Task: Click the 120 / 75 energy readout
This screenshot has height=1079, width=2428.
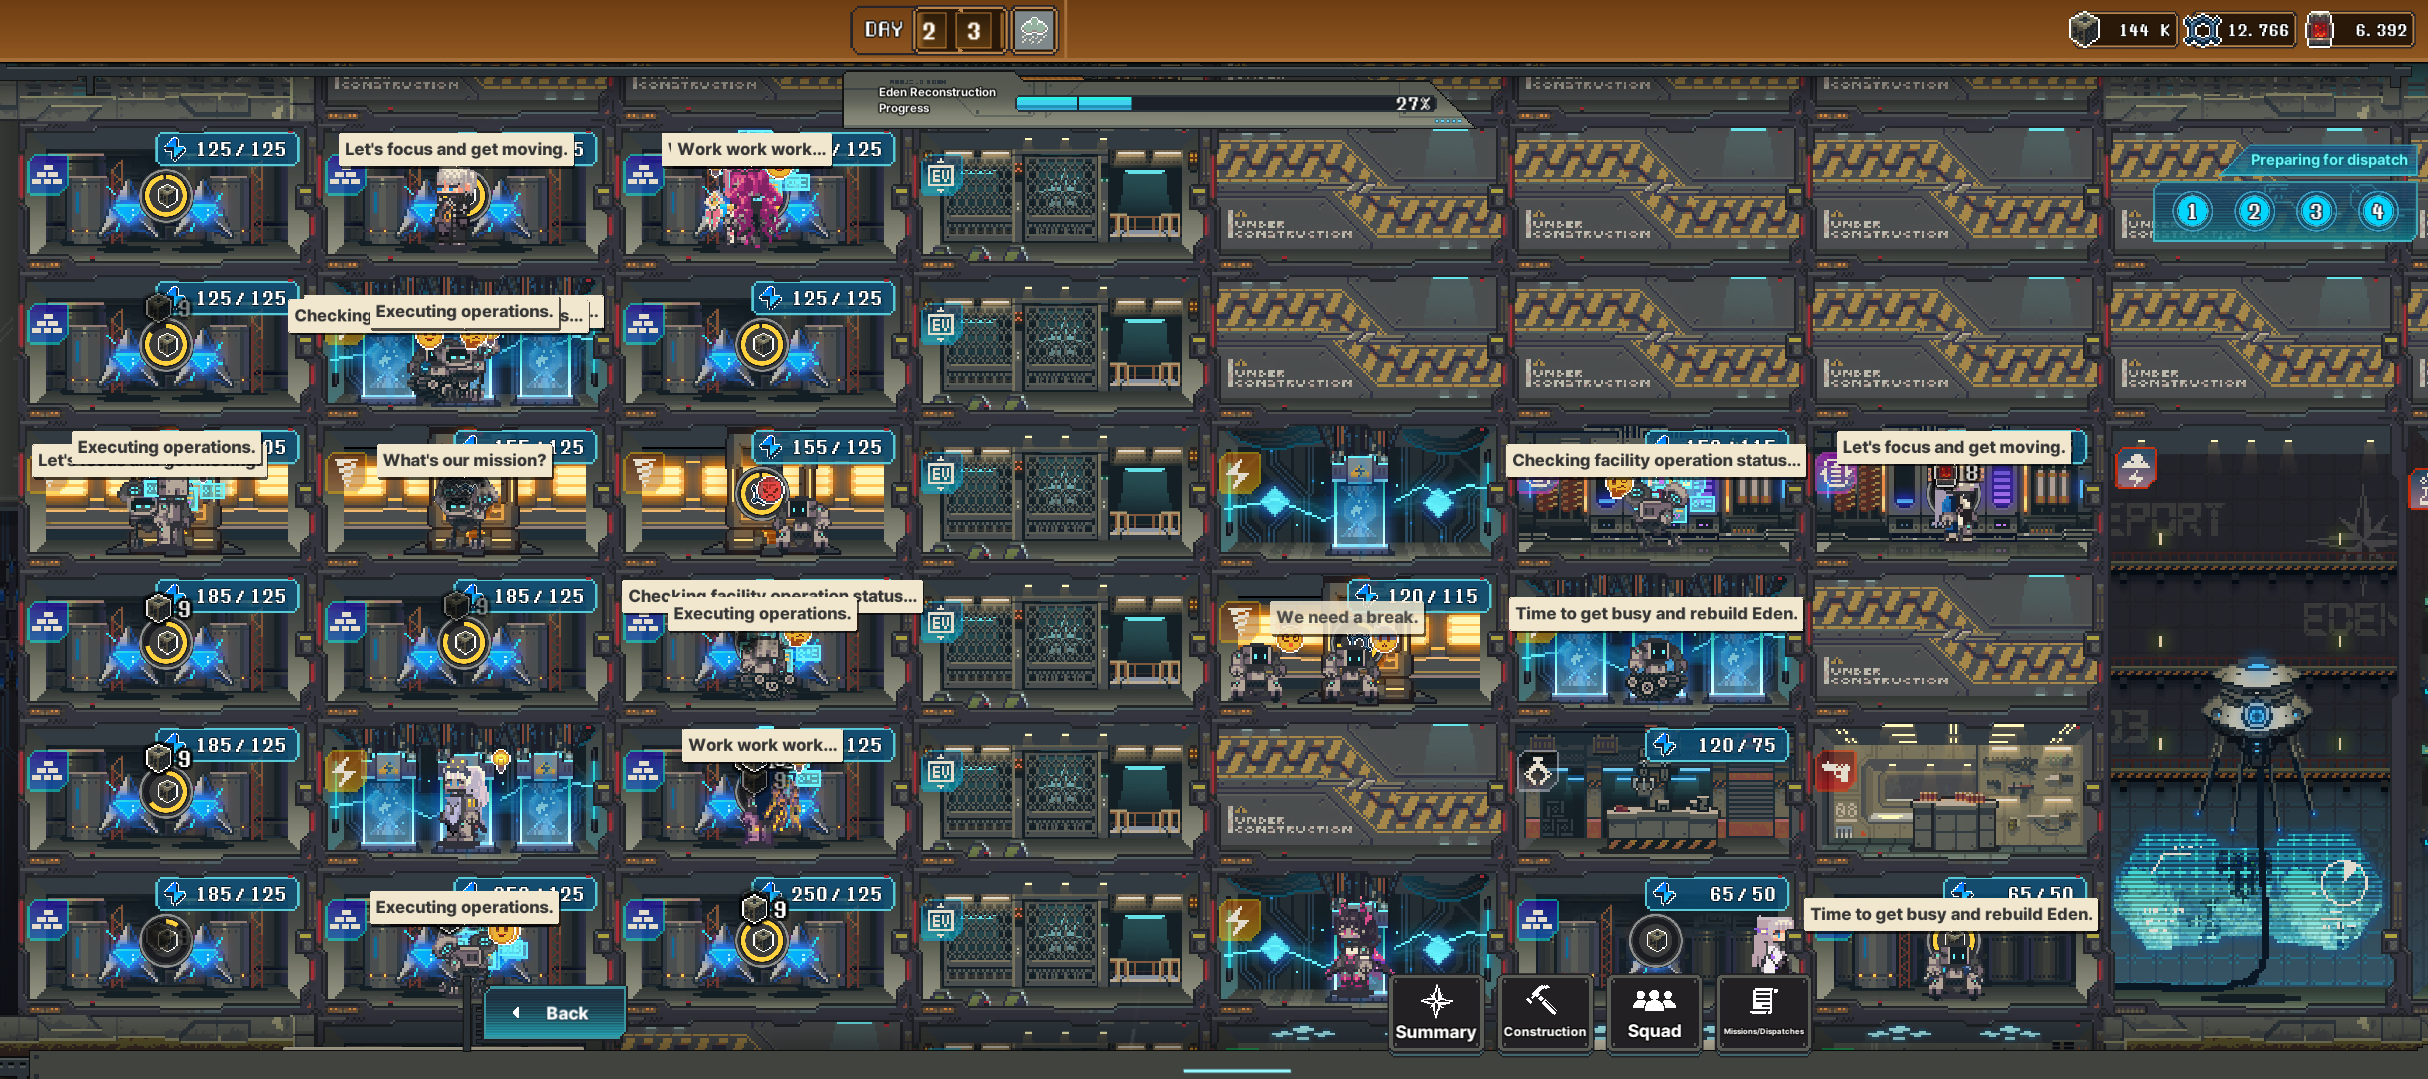Action: pyautogui.click(x=1718, y=745)
